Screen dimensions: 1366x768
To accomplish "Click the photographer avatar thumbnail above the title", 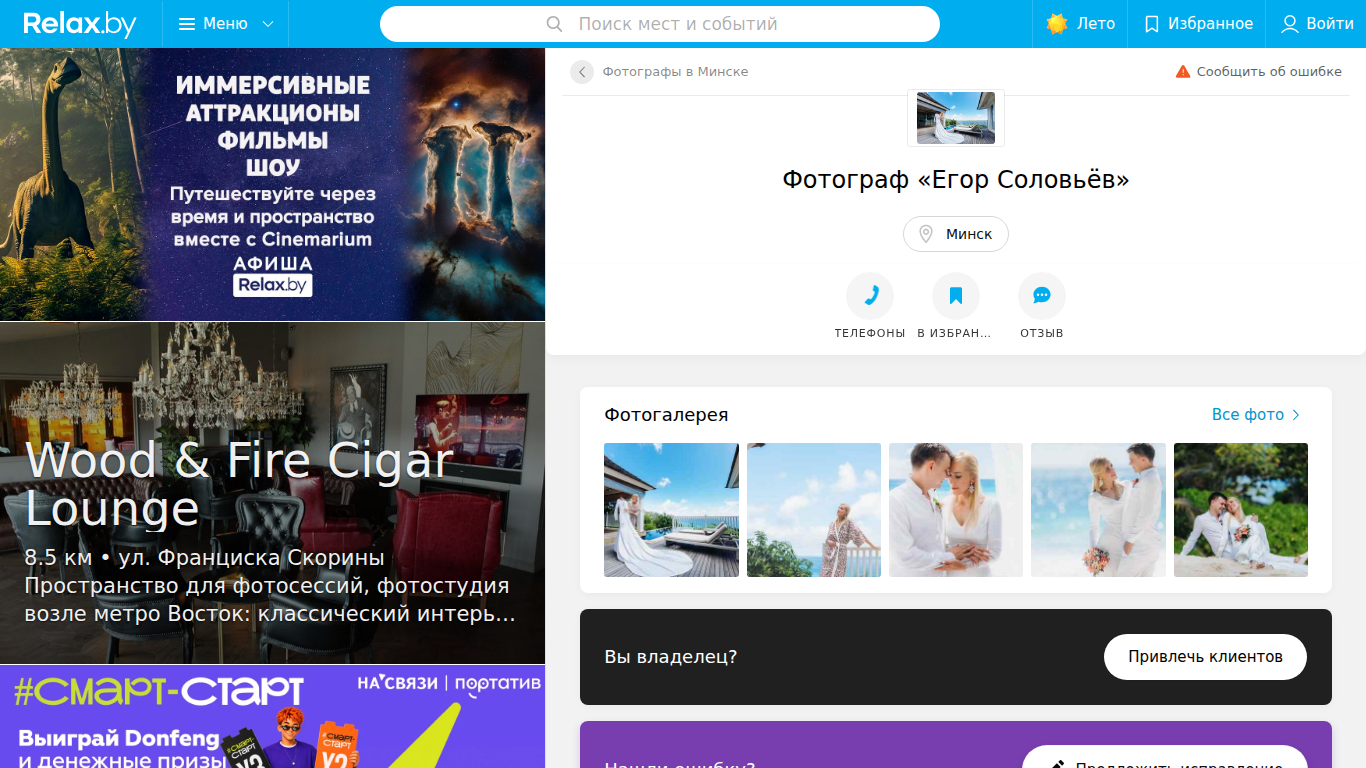I will pyautogui.click(x=956, y=118).
